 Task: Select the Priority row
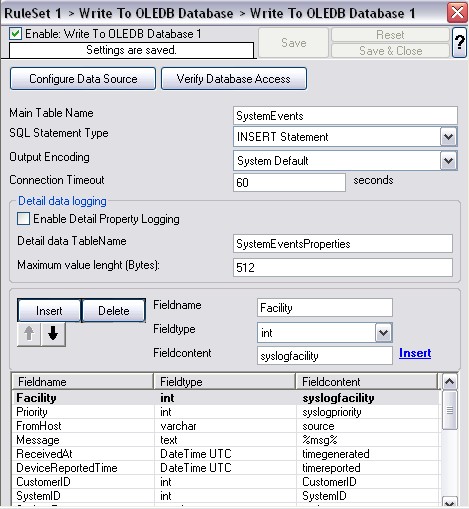coord(226,412)
